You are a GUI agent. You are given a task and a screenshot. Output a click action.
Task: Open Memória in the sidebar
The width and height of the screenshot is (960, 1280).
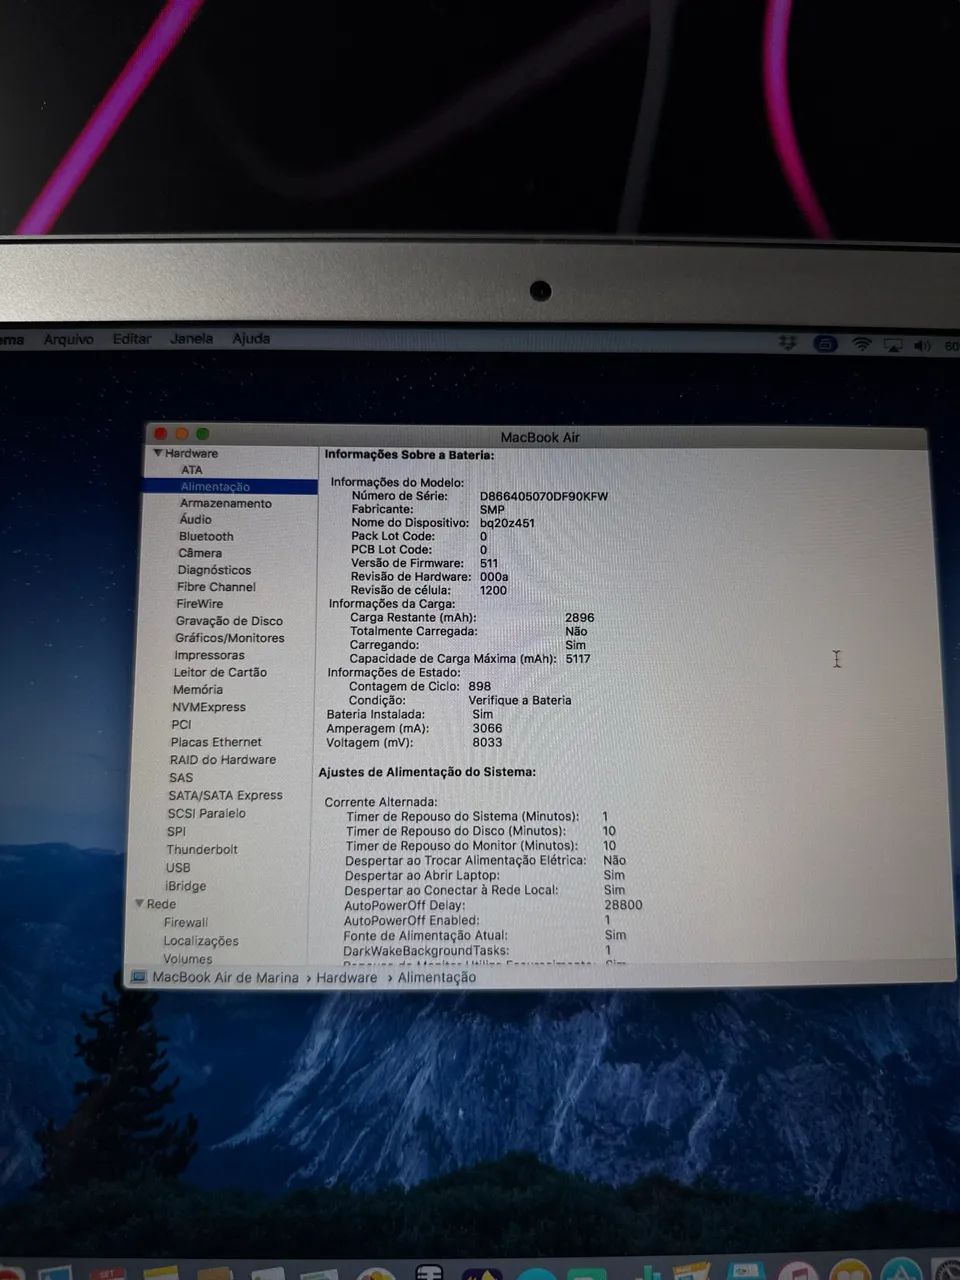[x=197, y=689]
